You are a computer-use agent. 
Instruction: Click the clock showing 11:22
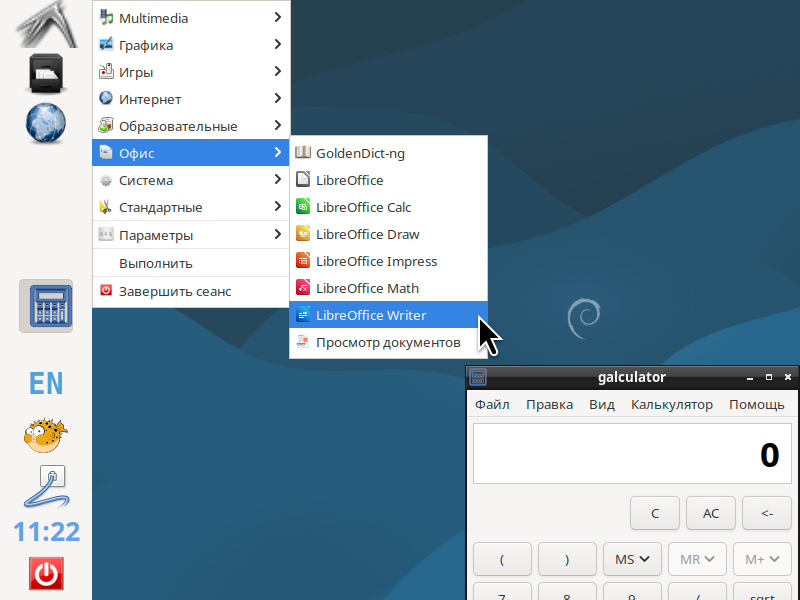pyautogui.click(x=46, y=532)
